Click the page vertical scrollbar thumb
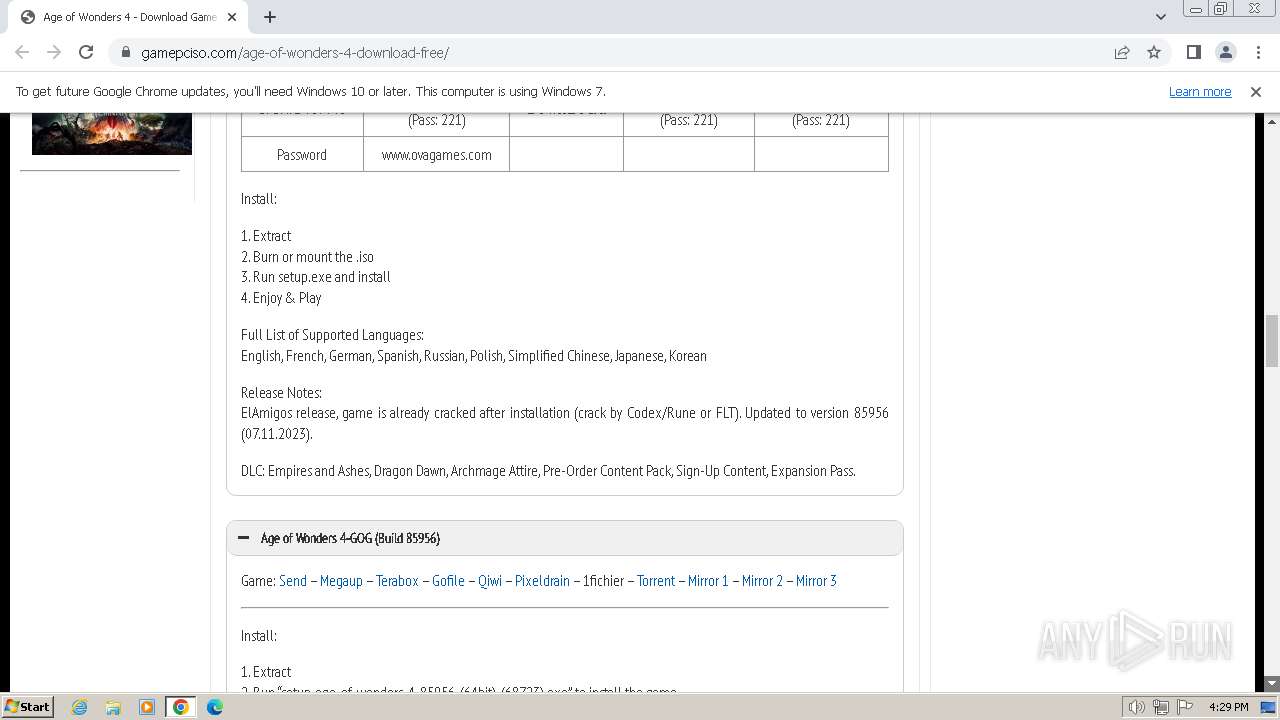This screenshot has width=1280, height=720. click(1272, 341)
